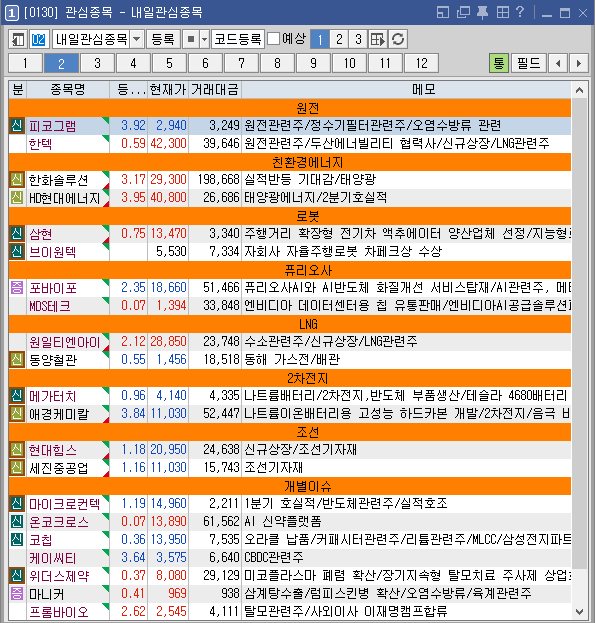The height and width of the screenshot is (623, 595).
Task: Click the 신 icon beside 마이크로컨텍
Action: pos(17,503)
